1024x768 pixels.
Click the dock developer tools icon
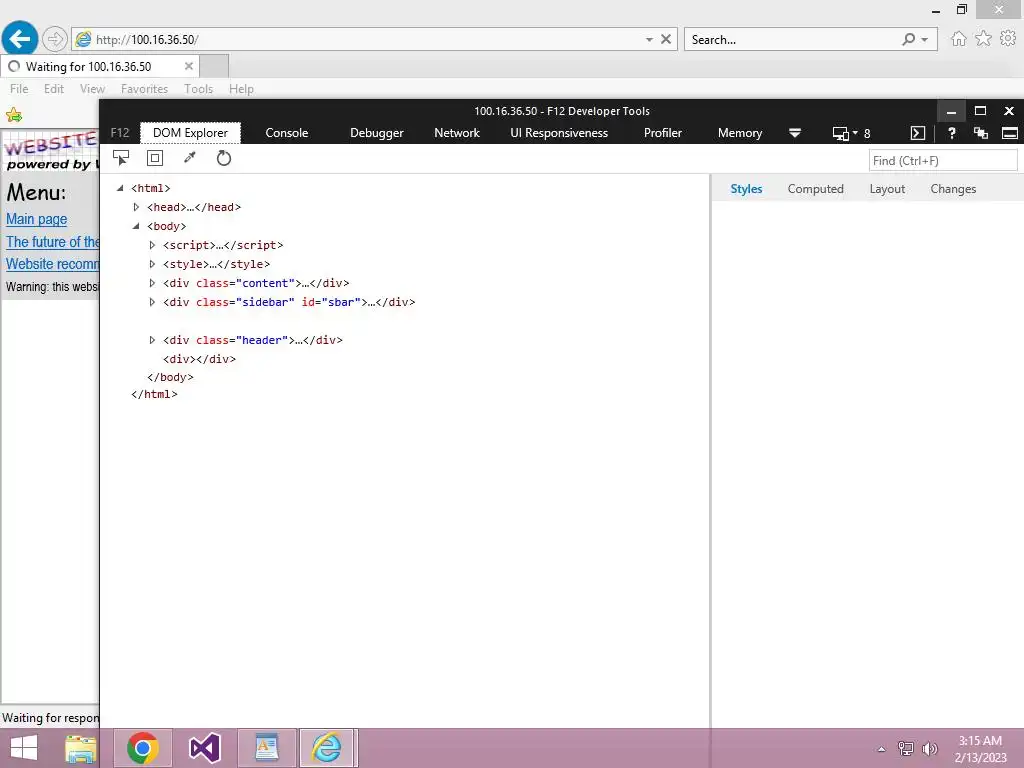click(1010, 133)
